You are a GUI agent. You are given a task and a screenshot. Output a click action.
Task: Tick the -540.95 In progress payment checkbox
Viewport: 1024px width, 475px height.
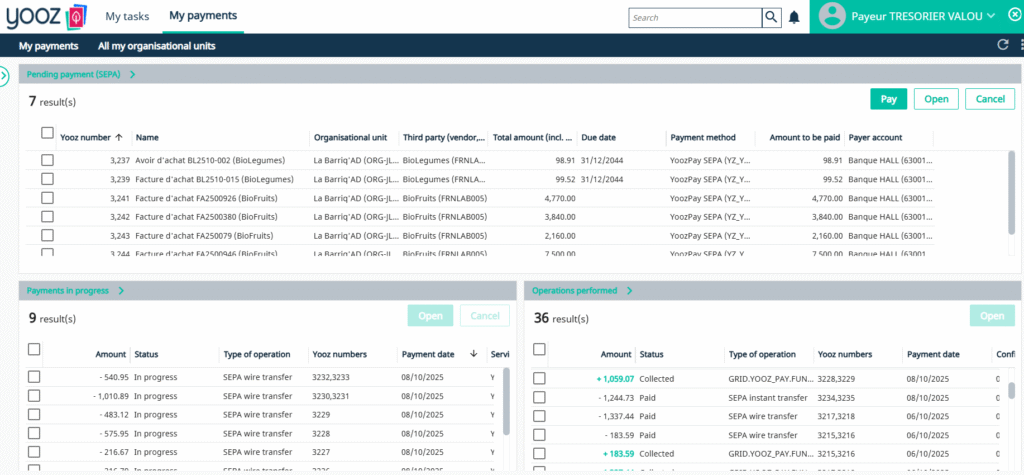[x=34, y=377]
